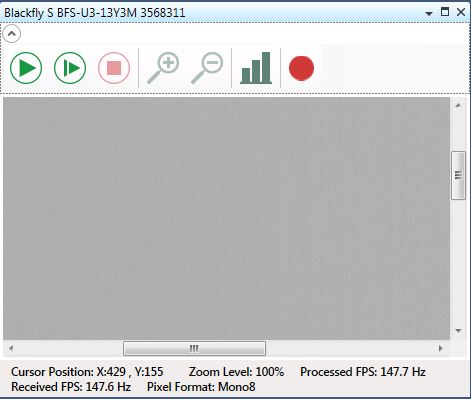The image size is (471, 399).
Task: Close the Blackfly S camera panel
Action: click(x=461, y=12)
